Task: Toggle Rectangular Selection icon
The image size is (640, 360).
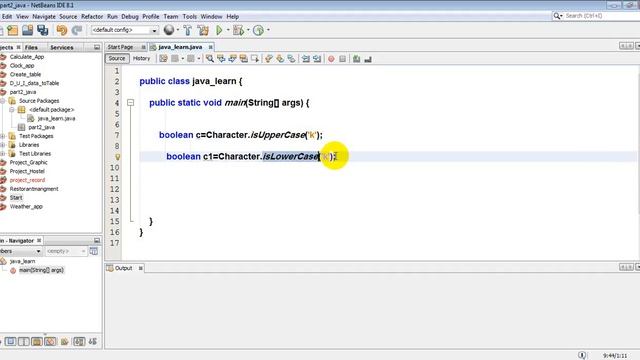Action: click(x=255, y=59)
